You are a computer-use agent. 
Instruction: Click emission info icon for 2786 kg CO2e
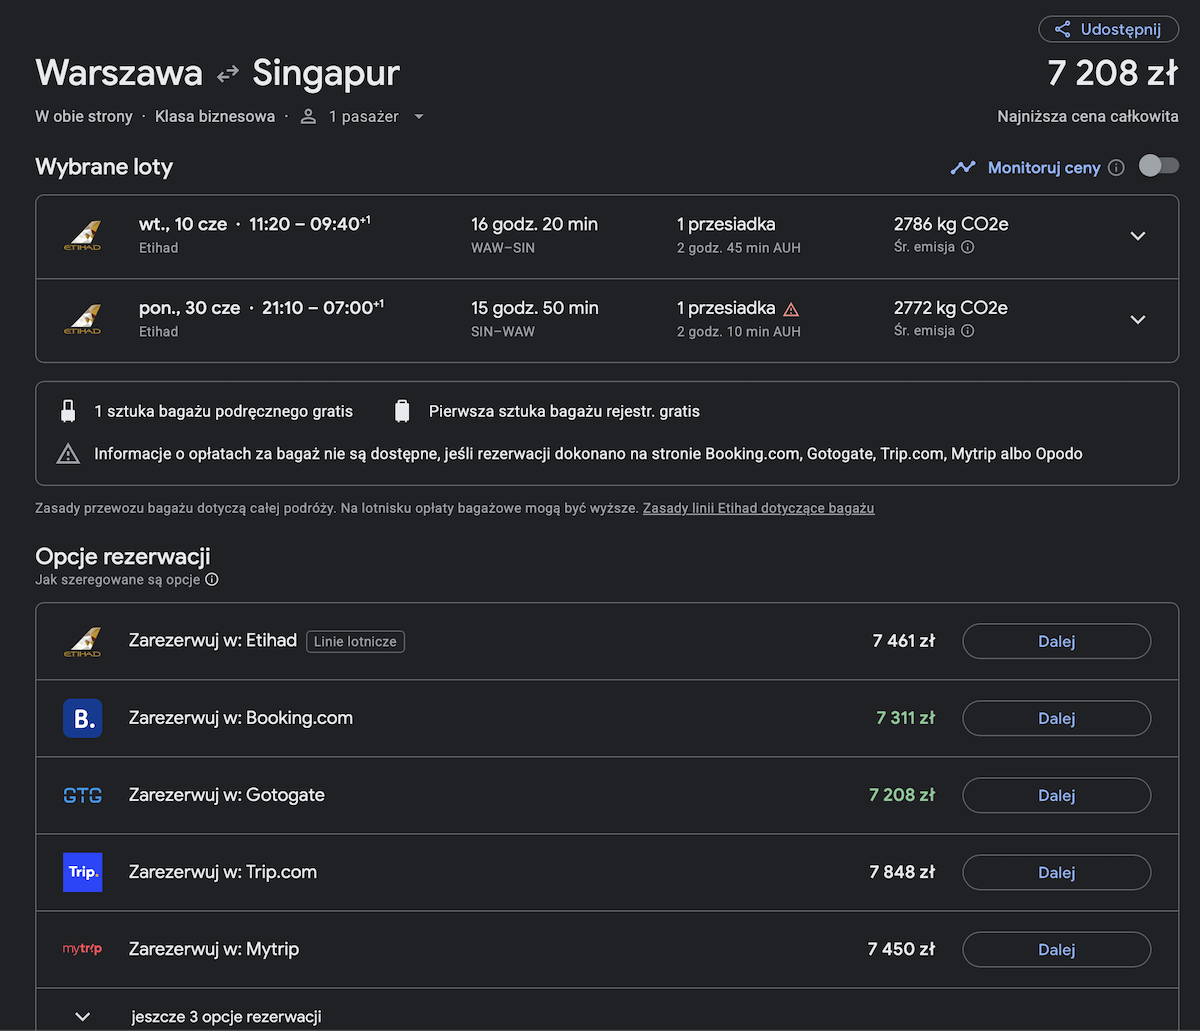coord(967,248)
